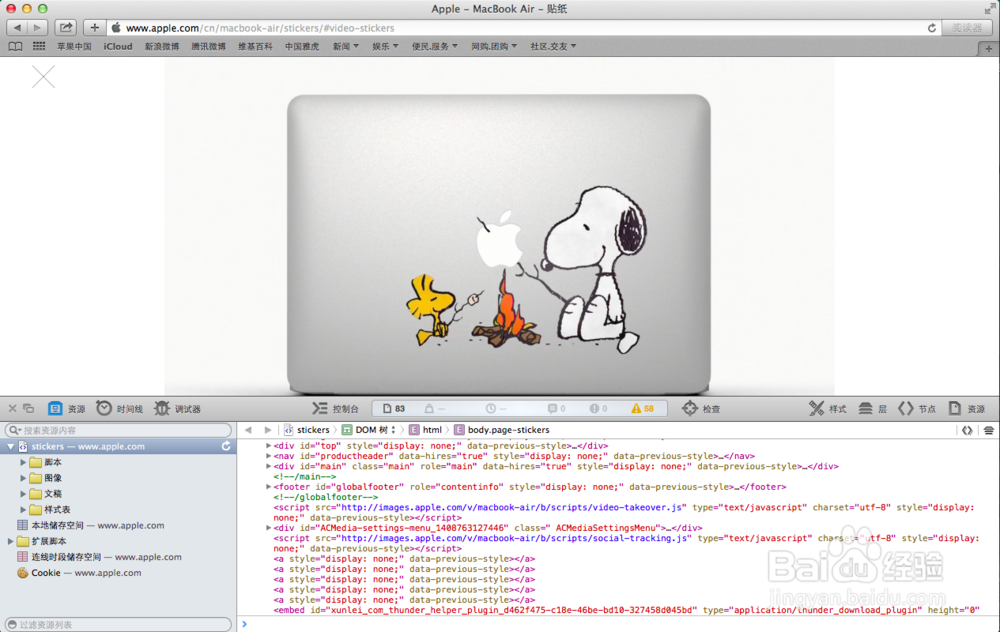Reload the stickers resource in sidebar
The height and width of the screenshot is (632, 1000).
(226, 446)
